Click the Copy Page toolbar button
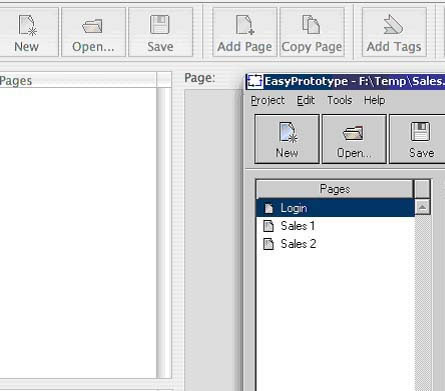 click(x=312, y=32)
